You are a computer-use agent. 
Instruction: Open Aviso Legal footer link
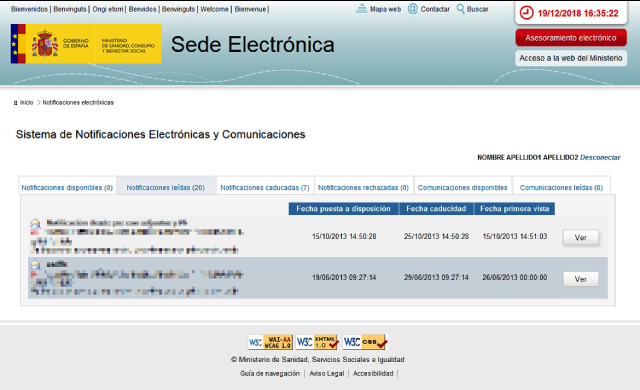point(327,373)
